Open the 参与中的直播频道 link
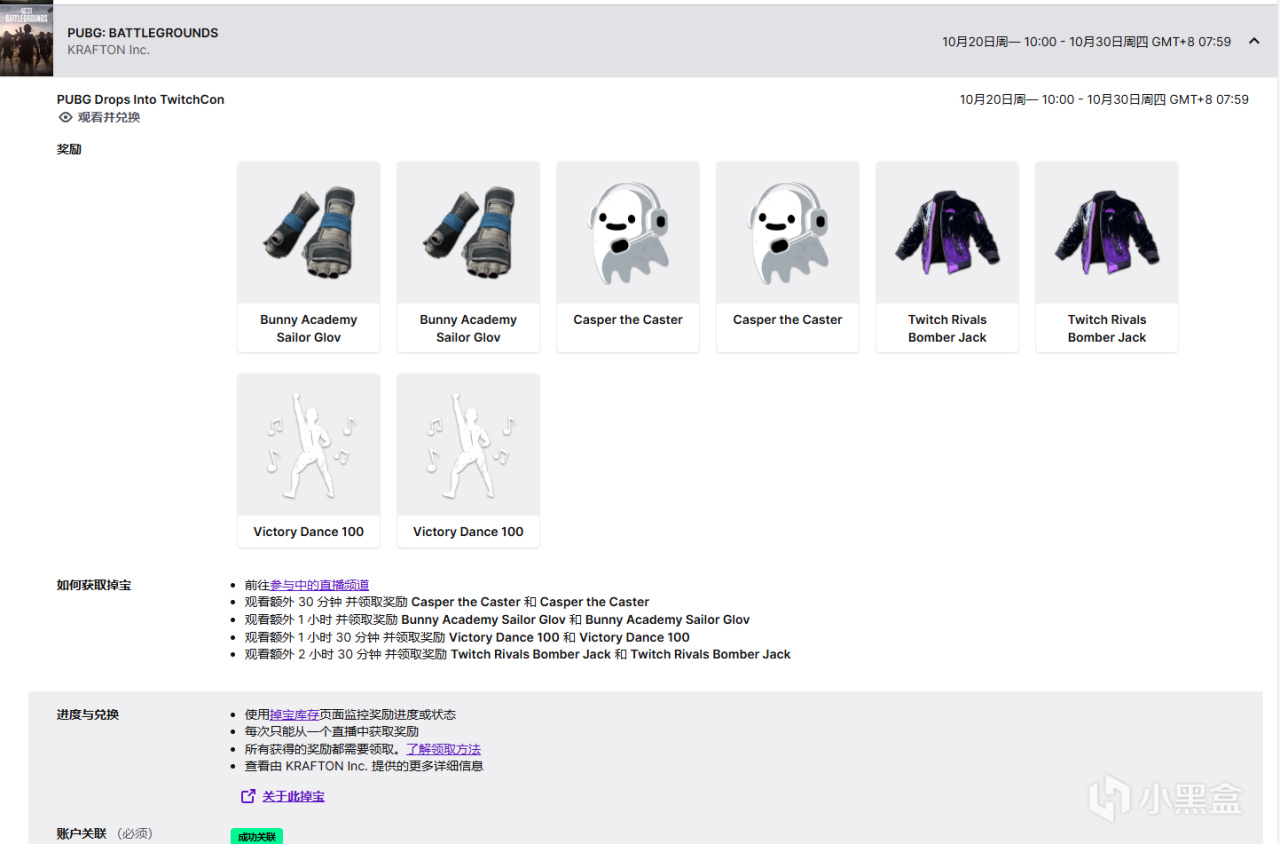1280x844 pixels. point(319,585)
